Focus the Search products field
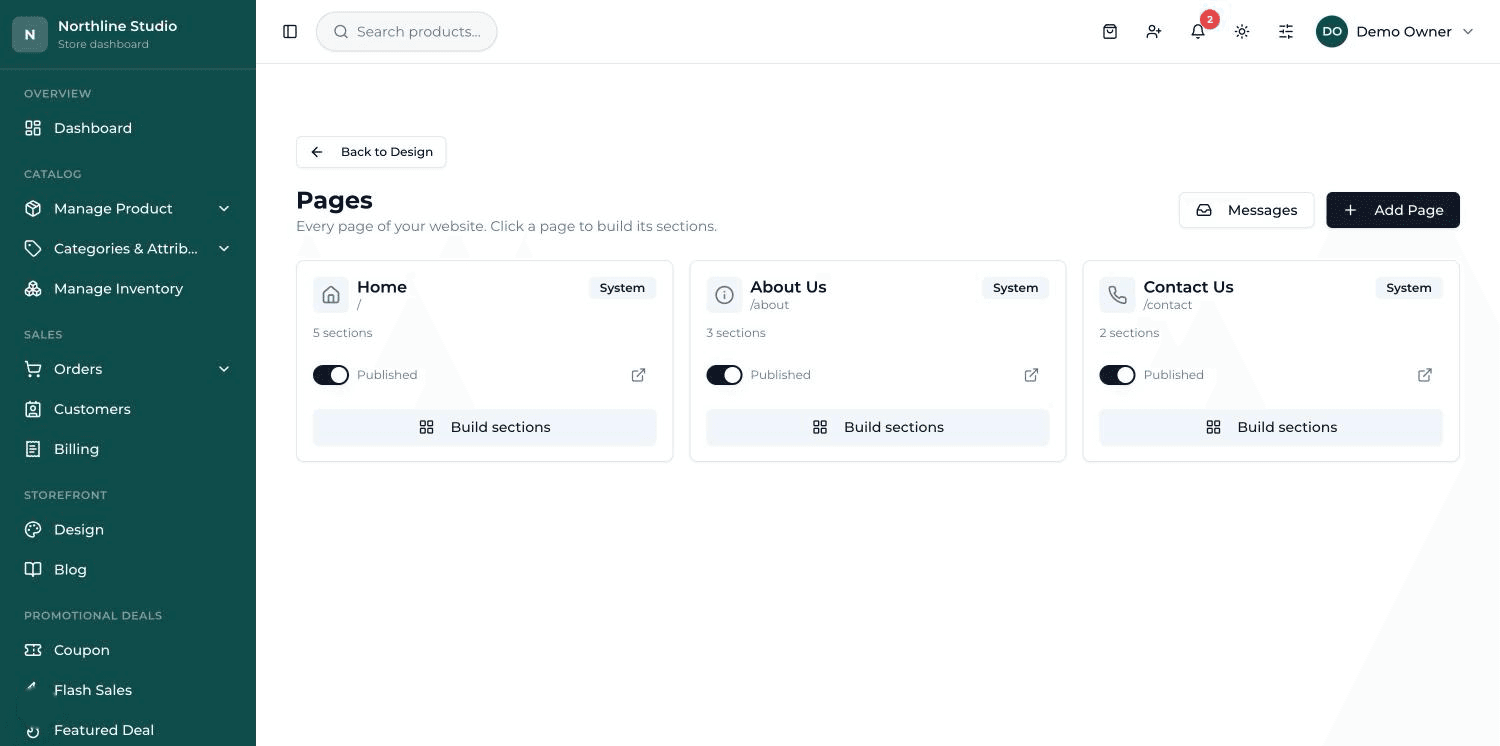 [x=407, y=32]
